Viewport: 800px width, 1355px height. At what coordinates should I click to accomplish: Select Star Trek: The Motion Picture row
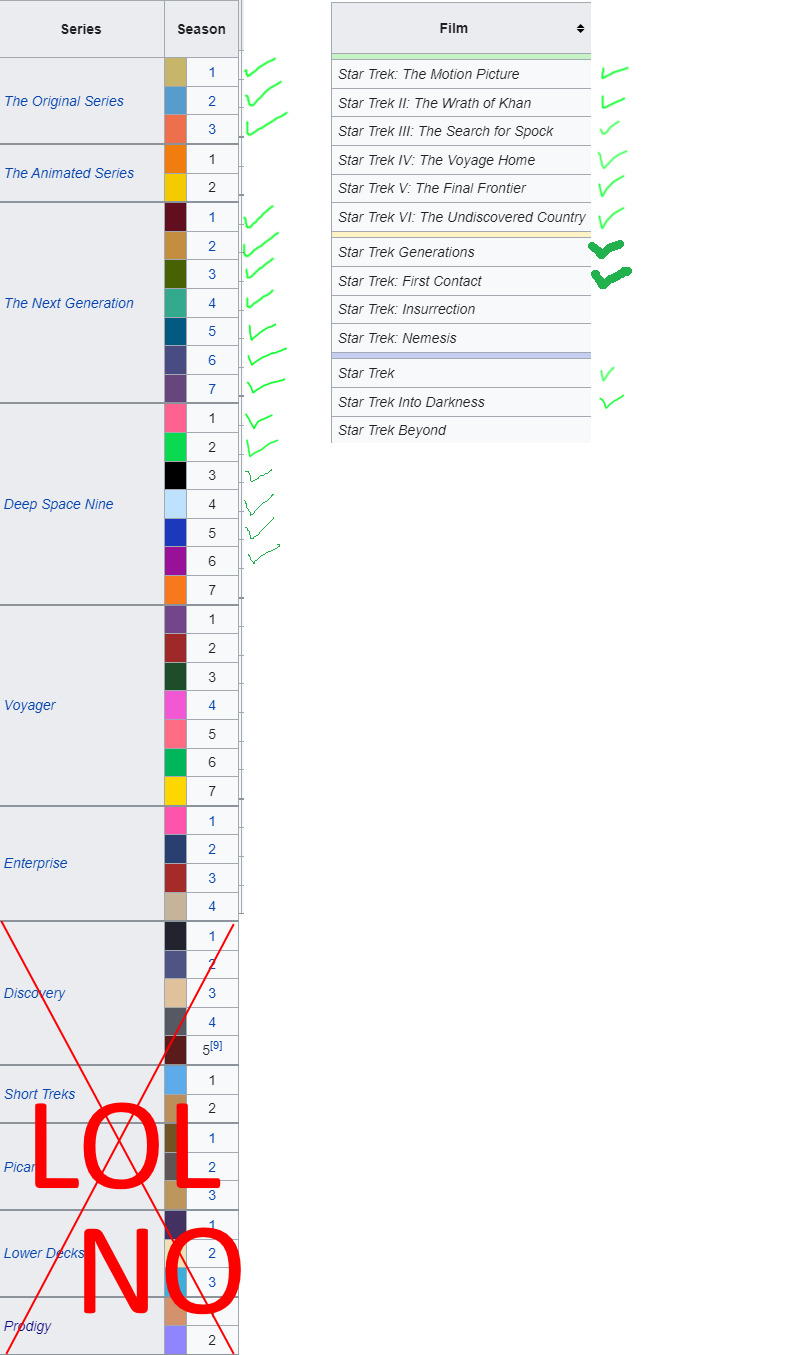[461, 74]
